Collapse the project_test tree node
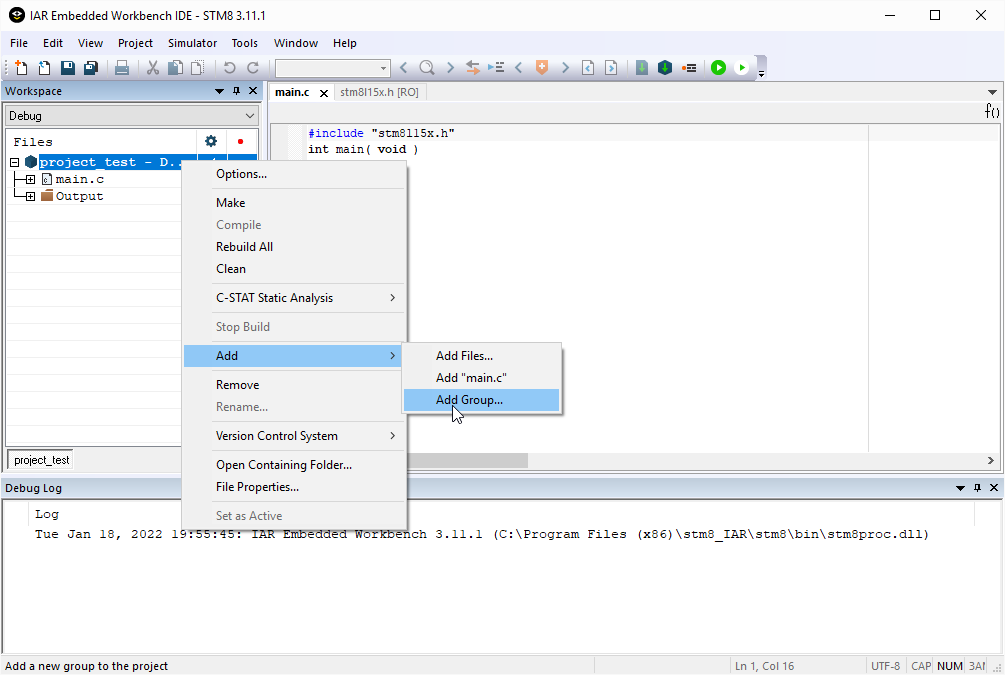1005x675 pixels. (x=15, y=163)
